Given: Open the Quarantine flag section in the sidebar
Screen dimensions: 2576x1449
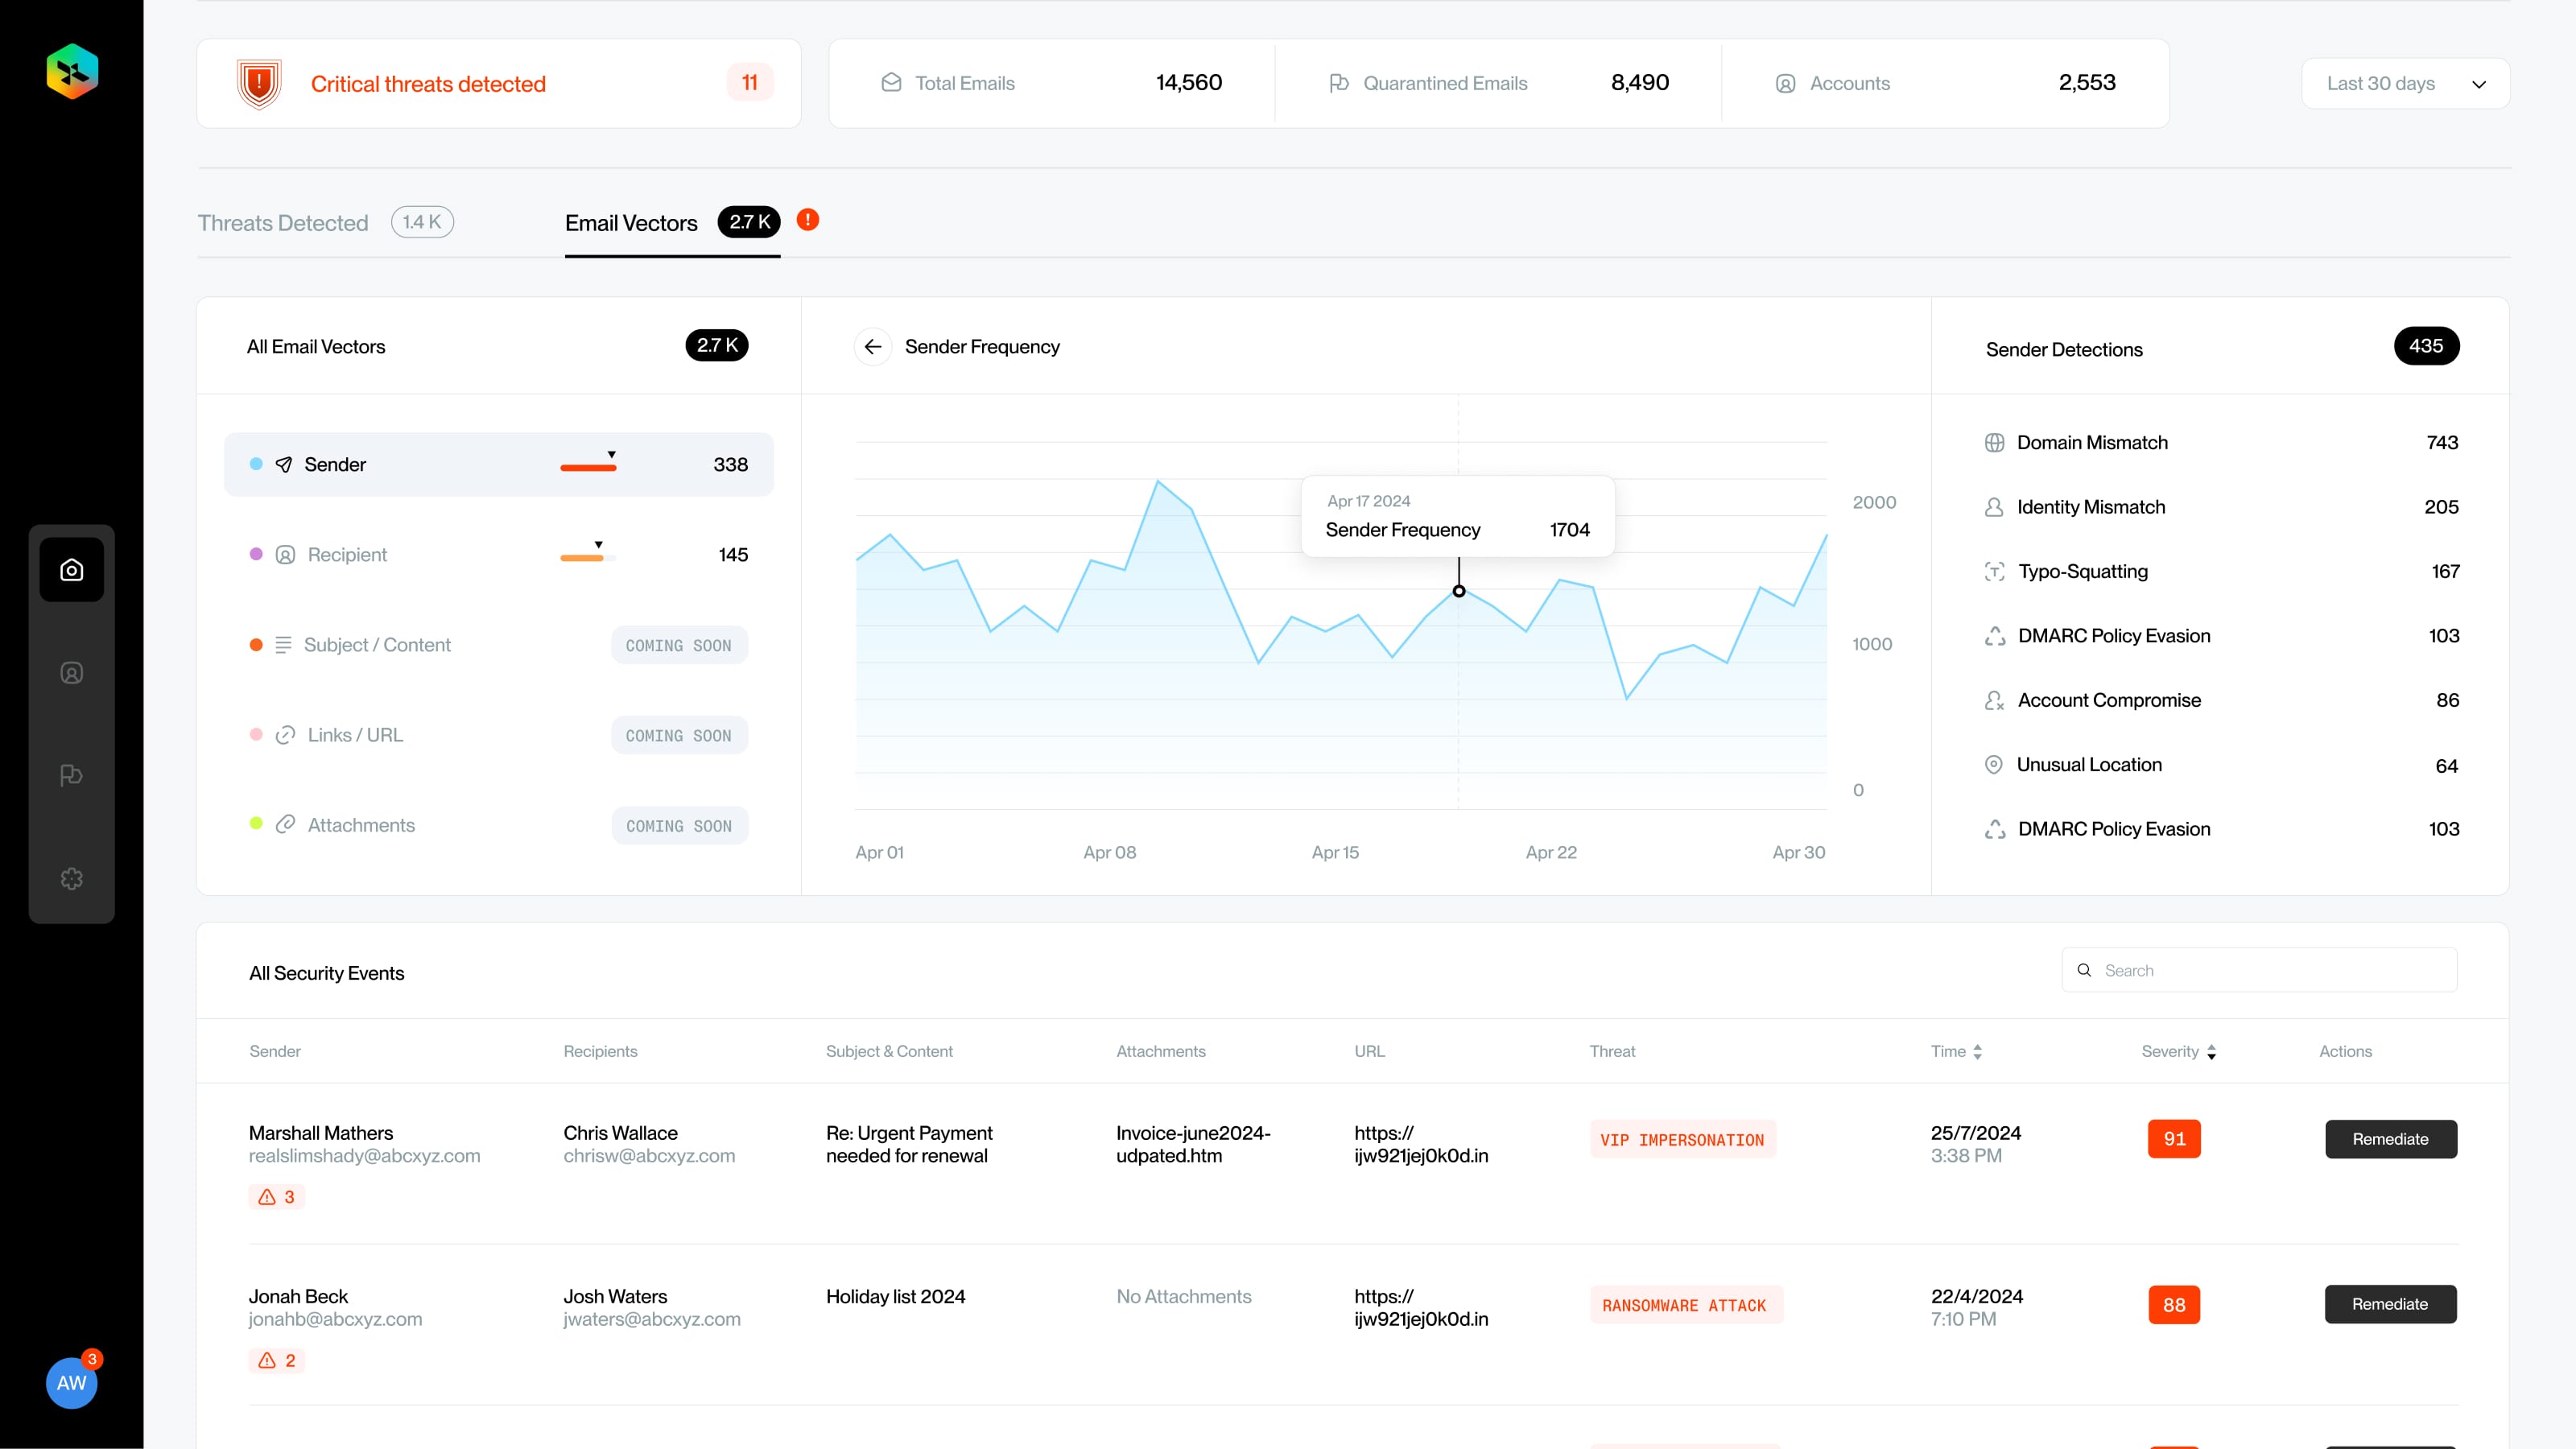Looking at the screenshot, I should coord(71,775).
